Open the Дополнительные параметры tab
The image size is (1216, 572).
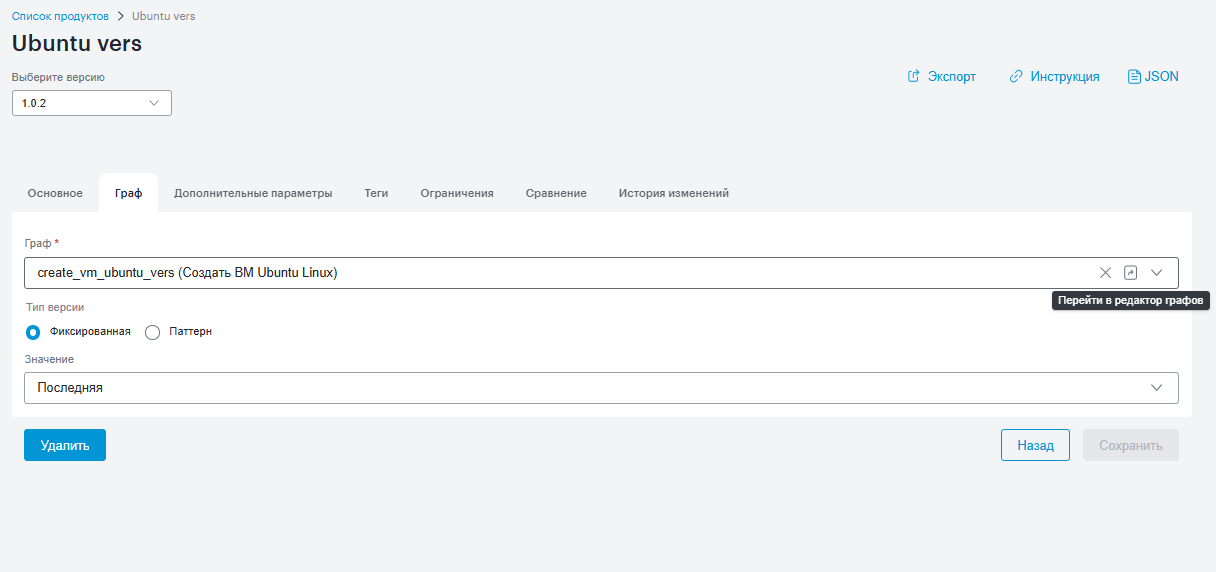[253, 193]
